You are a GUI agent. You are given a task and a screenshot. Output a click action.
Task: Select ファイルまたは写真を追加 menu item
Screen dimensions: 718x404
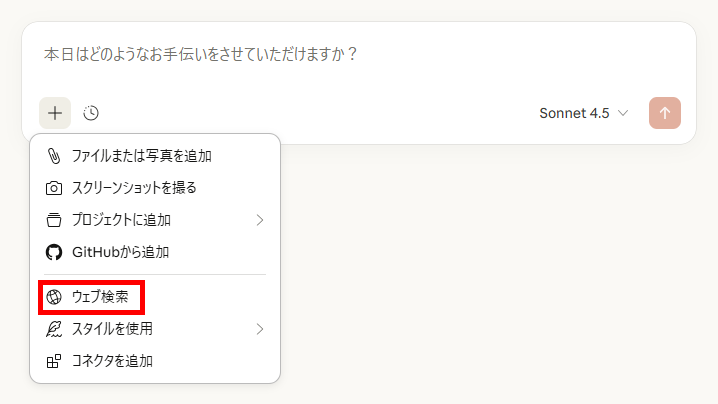[x=155, y=156]
